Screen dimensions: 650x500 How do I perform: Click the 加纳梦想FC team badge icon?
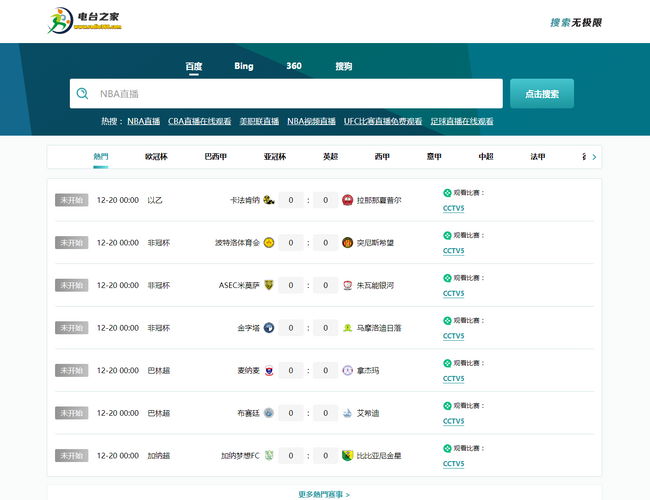(269, 456)
